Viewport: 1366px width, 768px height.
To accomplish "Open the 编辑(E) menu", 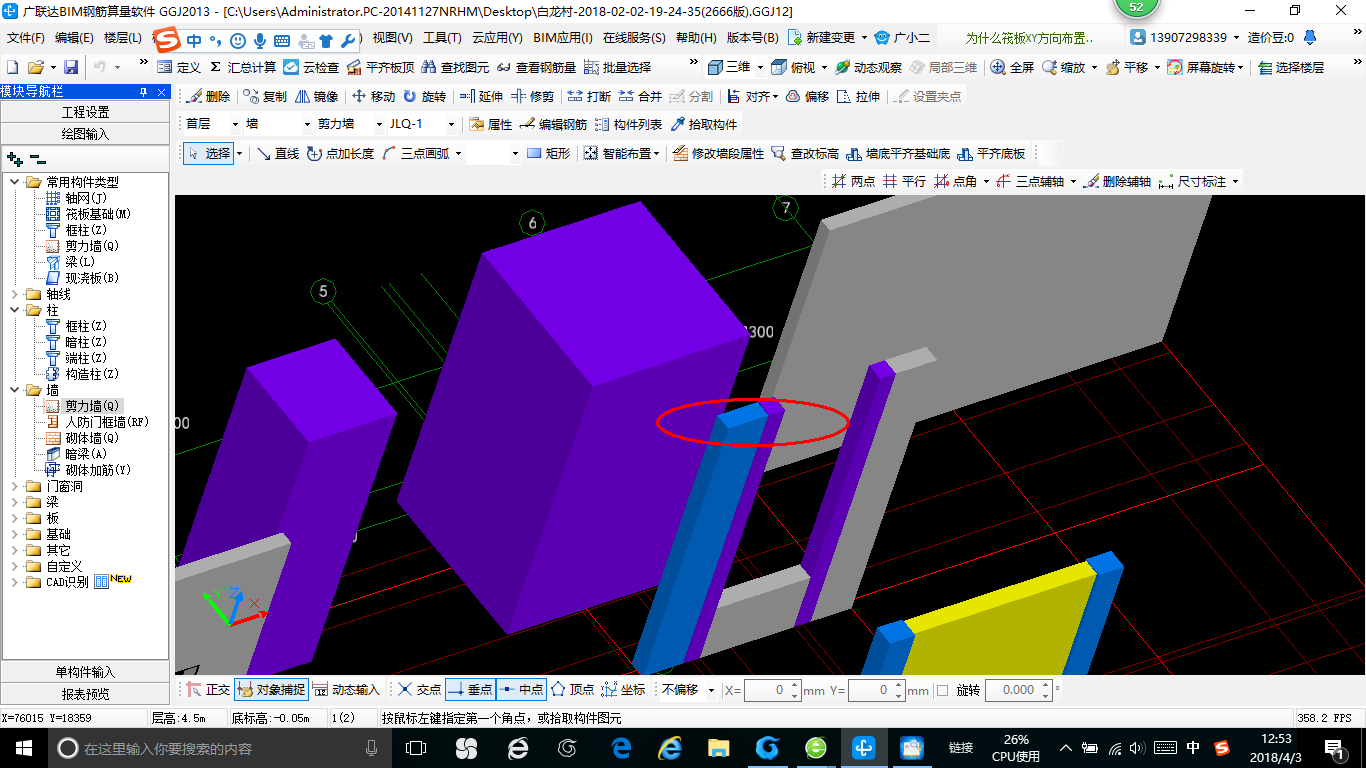I will pyautogui.click(x=74, y=38).
